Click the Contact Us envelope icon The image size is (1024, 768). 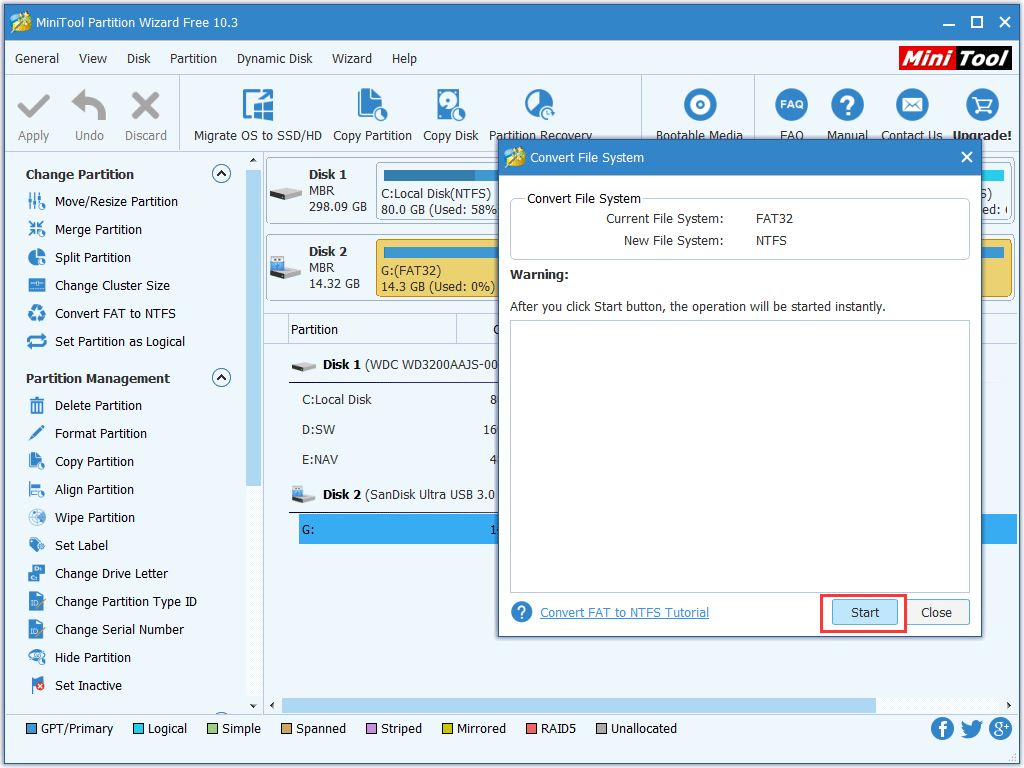click(912, 104)
